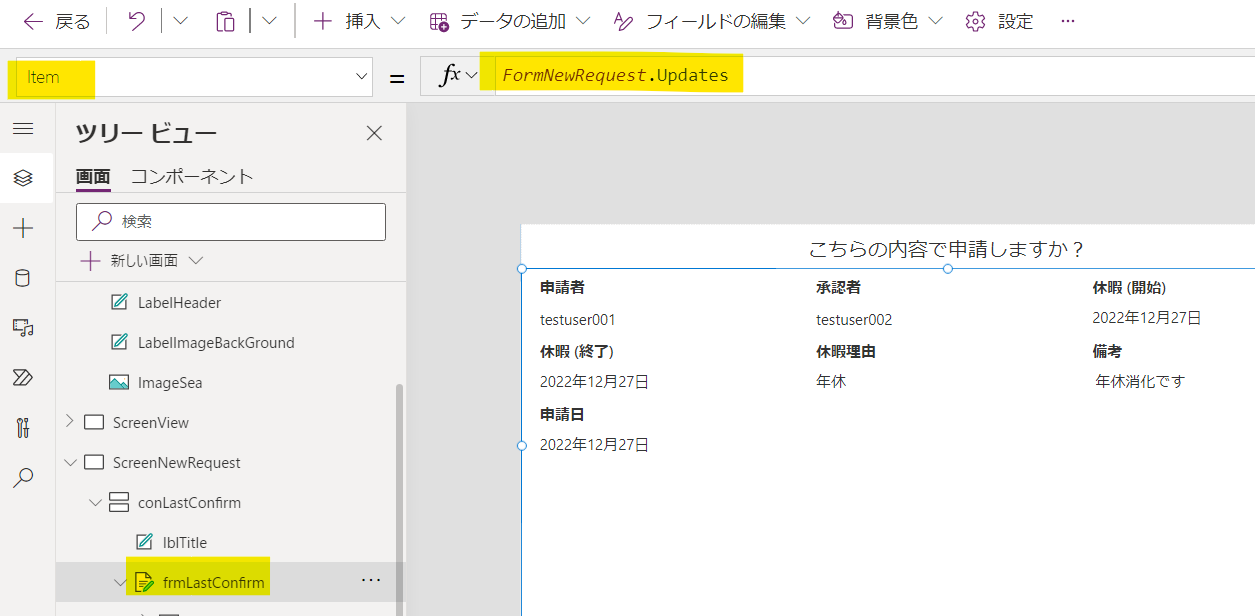Click the testuser001 value on canvas
1255x616 pixels.
[x=578, y=320]
